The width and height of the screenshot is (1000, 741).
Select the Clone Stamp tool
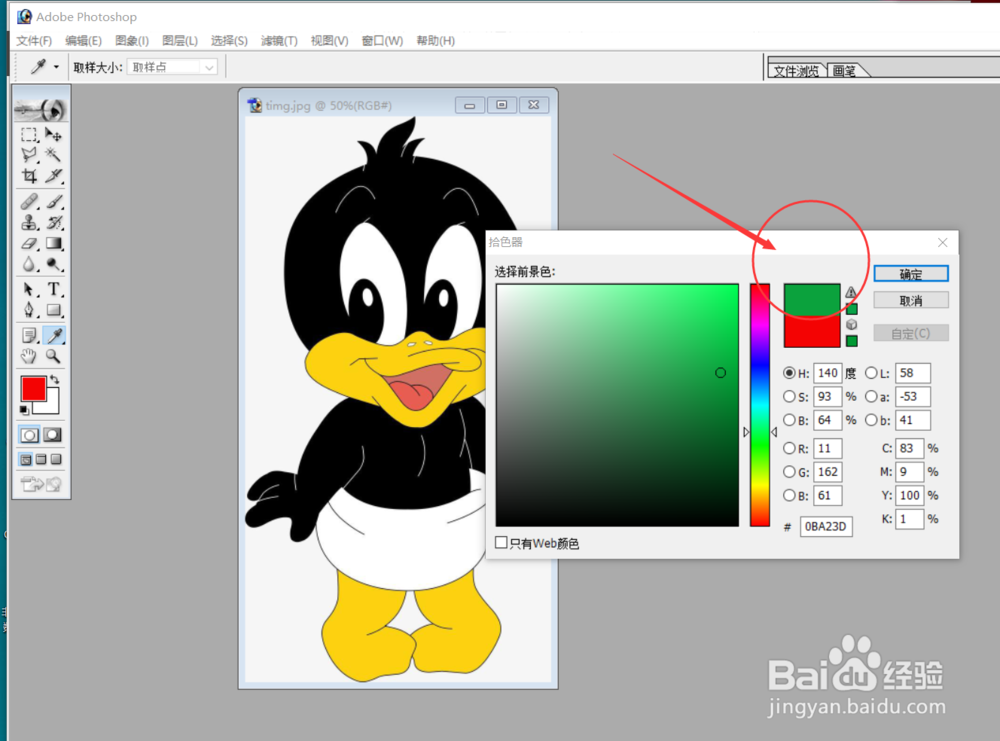point(29,223)
